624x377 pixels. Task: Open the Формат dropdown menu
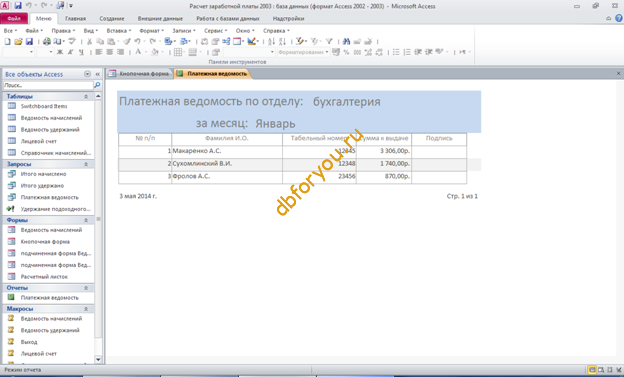(x=151, y=31)
